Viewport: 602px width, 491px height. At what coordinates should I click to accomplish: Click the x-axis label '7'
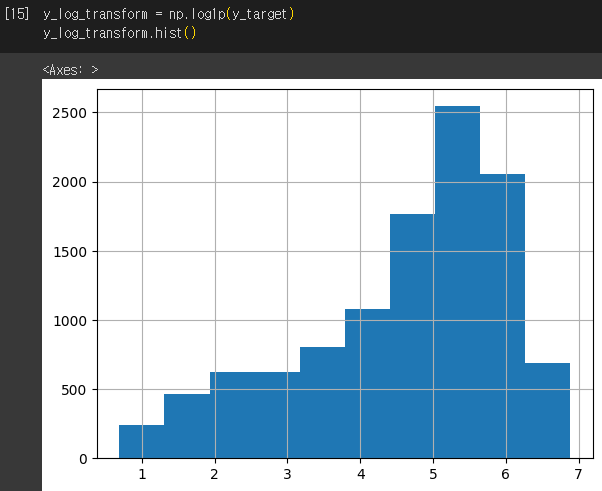coord(579,474)
